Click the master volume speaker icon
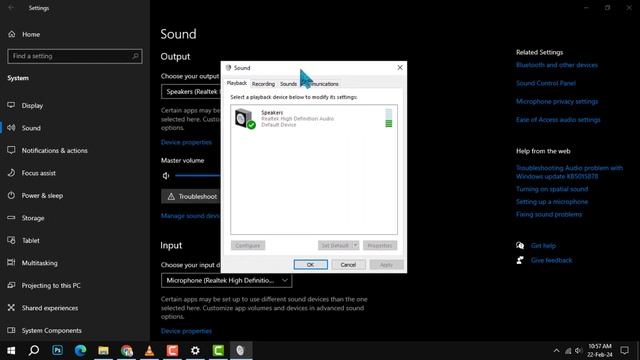 166,176
